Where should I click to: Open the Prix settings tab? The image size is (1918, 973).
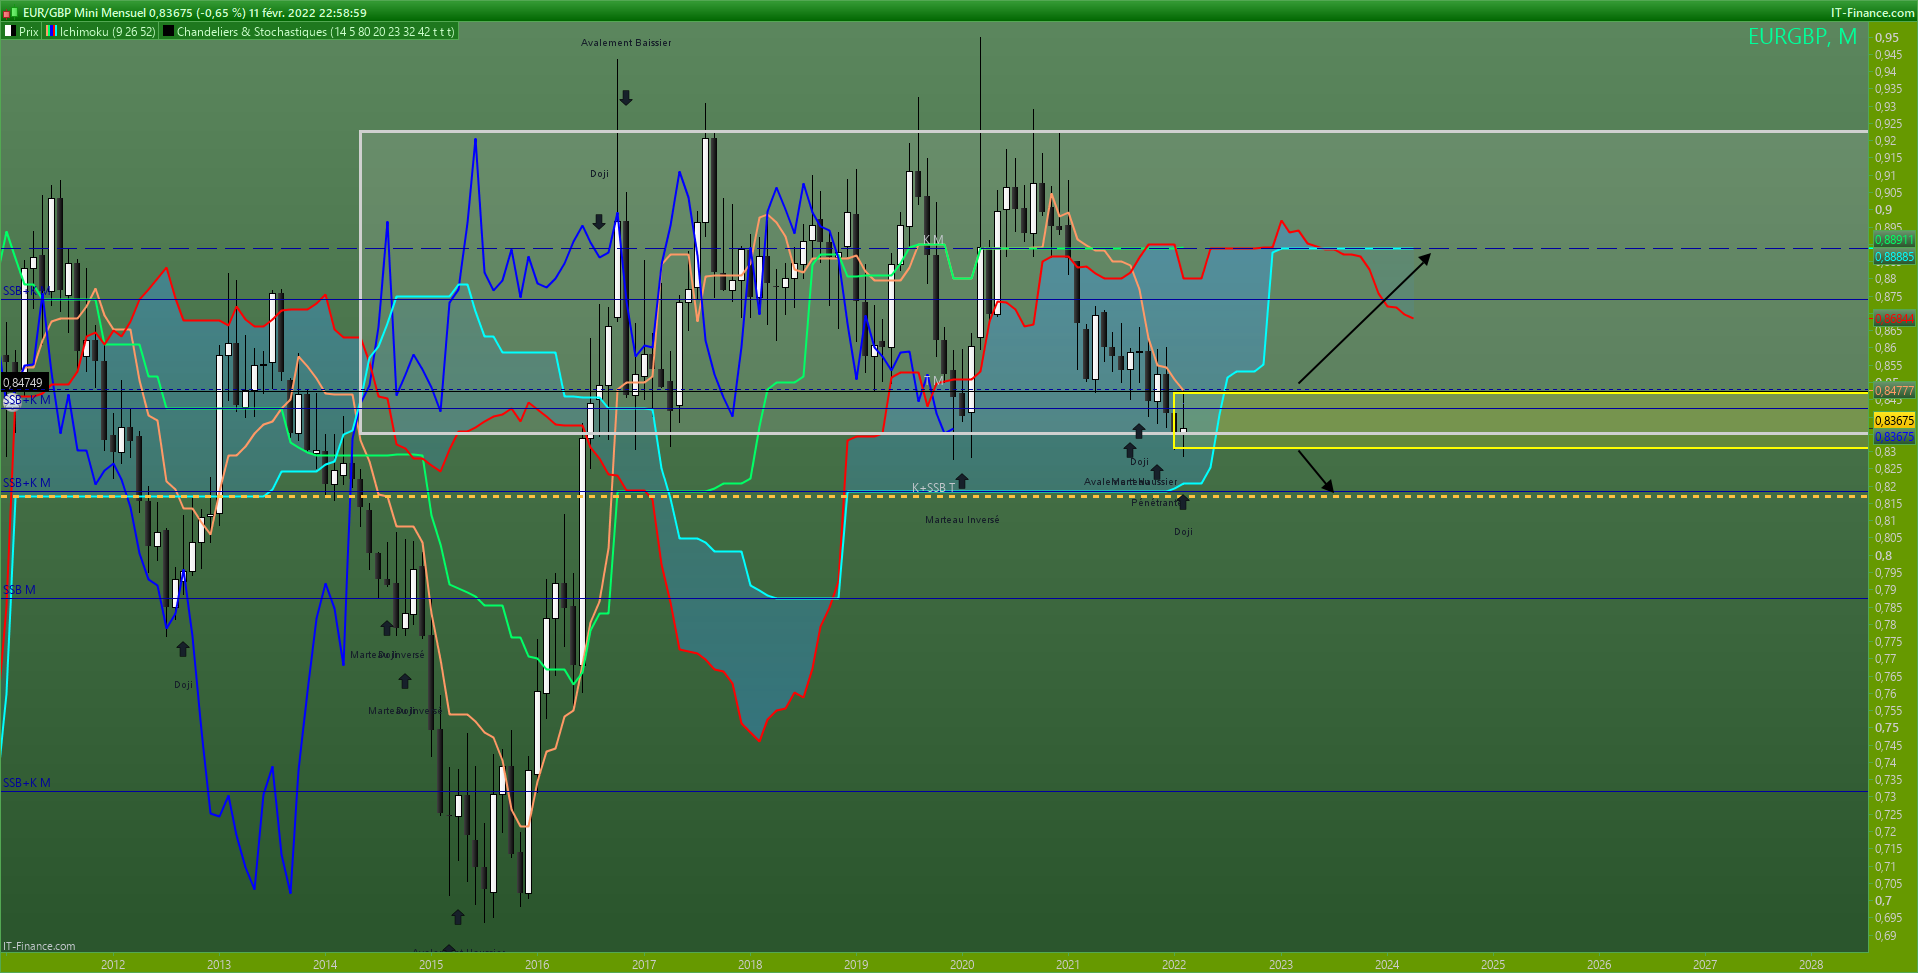click(28, 31)
